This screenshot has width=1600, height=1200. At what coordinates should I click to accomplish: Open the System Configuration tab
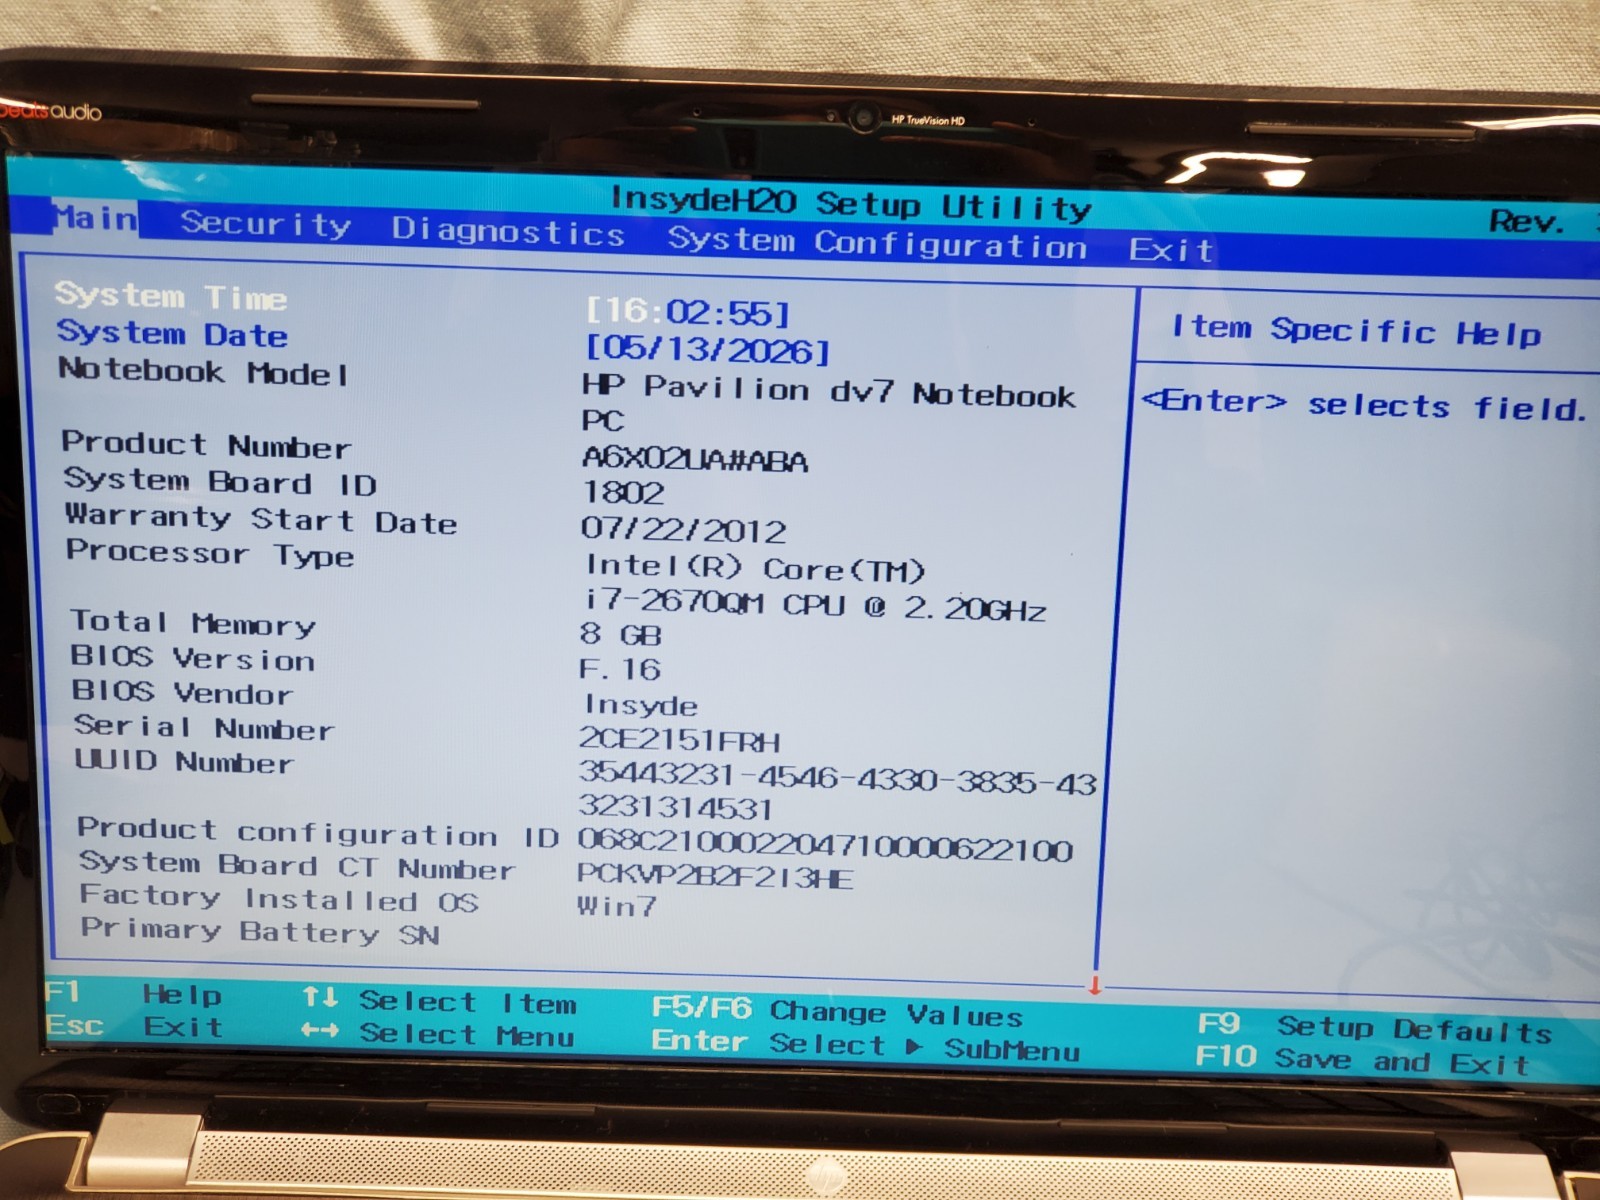pos(877,242)
